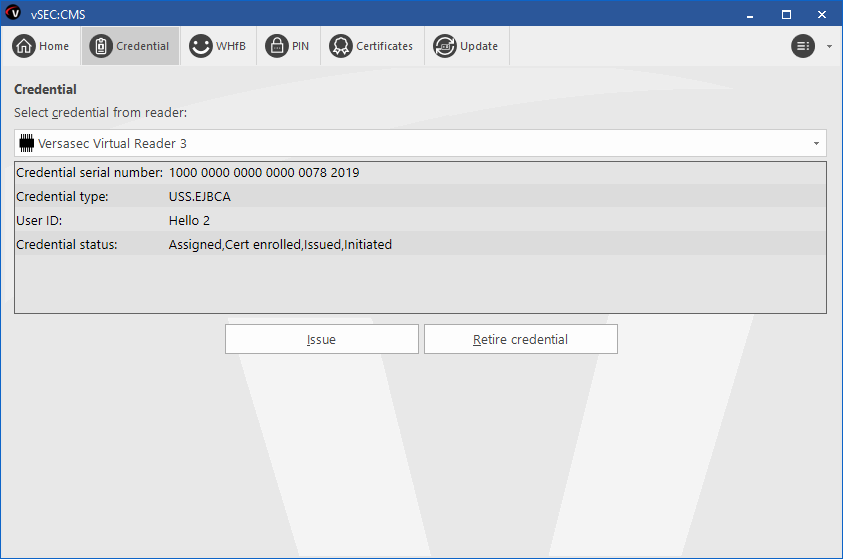This screenshot has height=559, width=843.
Task: Select the USS.EJBCA credential type value
Action: click(199, 197)
